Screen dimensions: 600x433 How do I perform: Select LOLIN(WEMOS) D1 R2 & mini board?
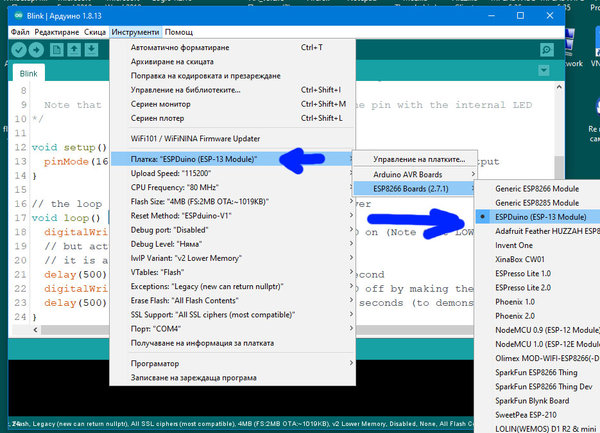pyautogui.click(x=538, y=429)
